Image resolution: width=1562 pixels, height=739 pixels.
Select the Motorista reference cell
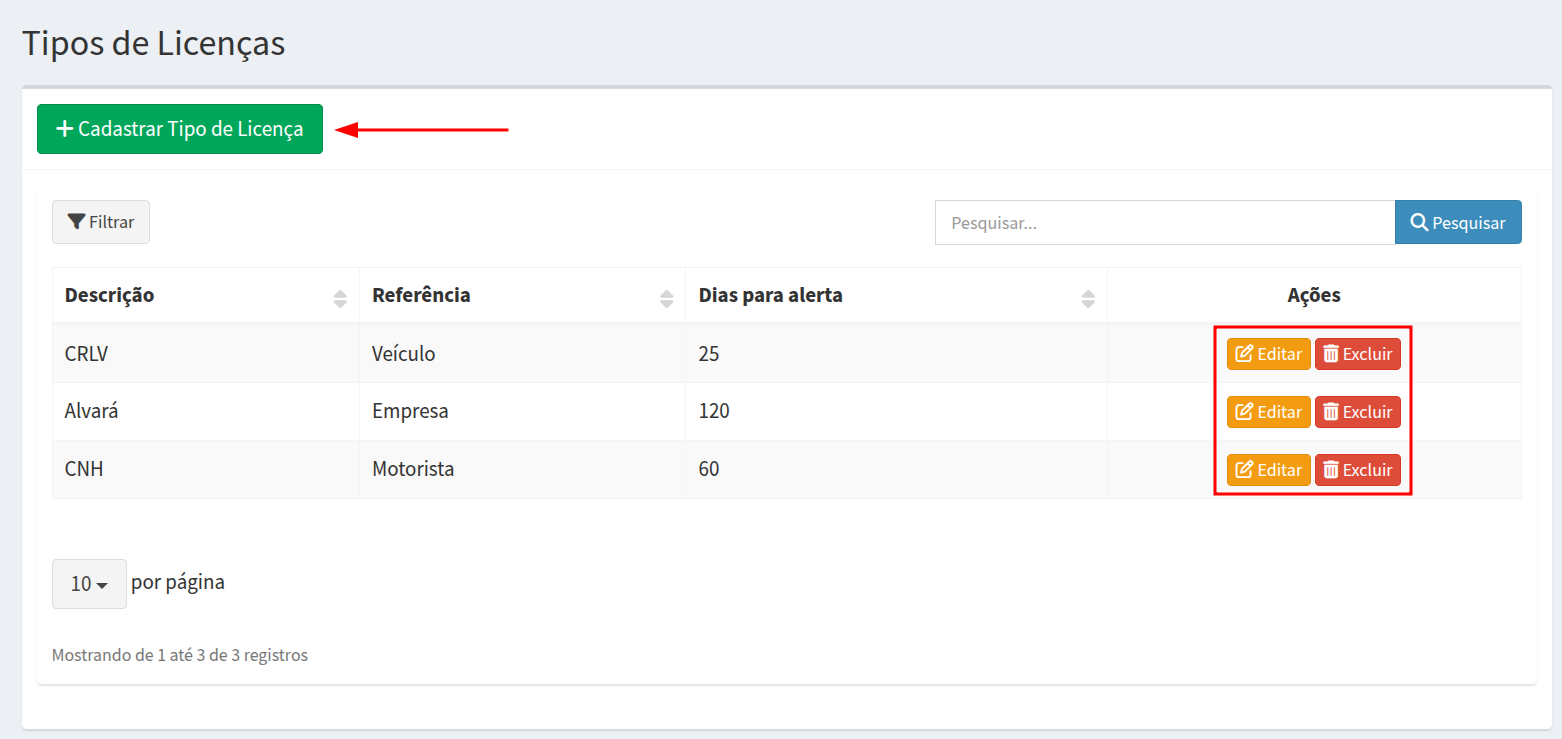pos(413,470)
